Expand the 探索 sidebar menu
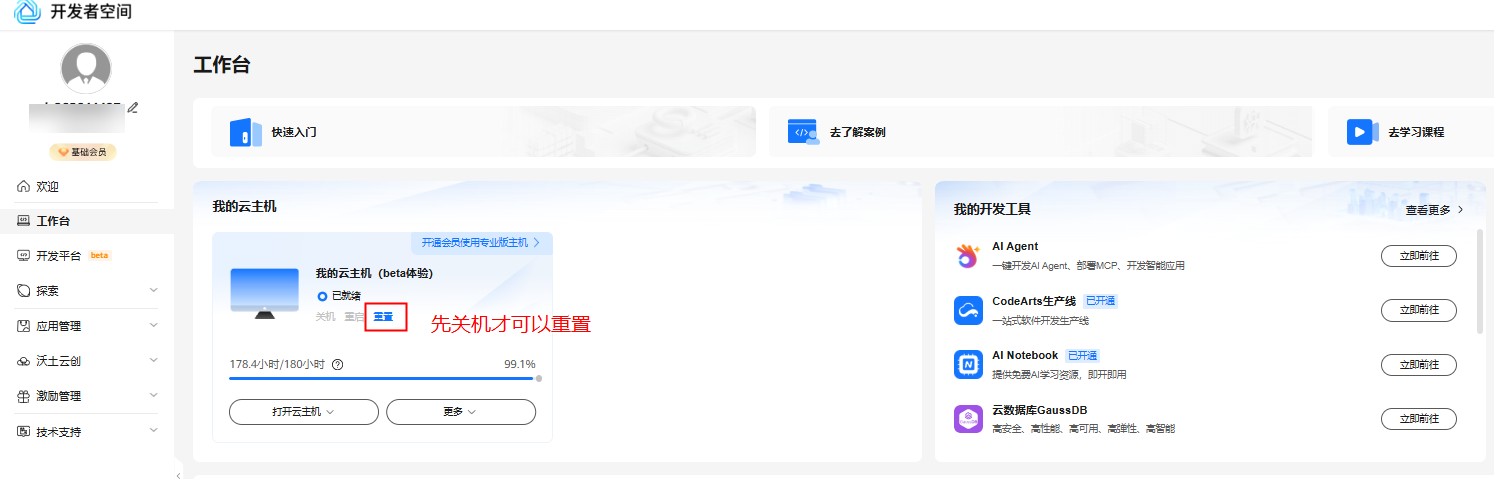This screenshot has width=1494, height=479. tap(87, 291)
